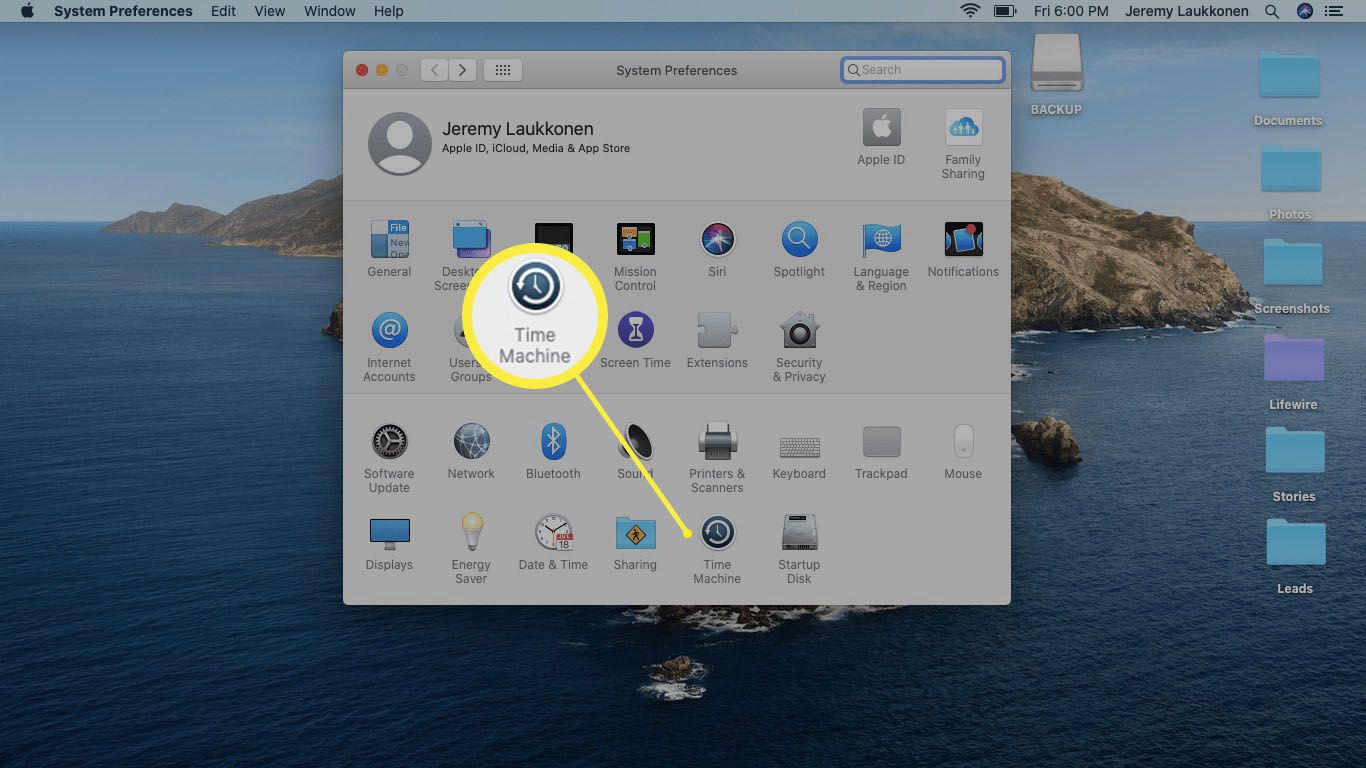Select the Leads folder on the desktop

point(1295,542)
